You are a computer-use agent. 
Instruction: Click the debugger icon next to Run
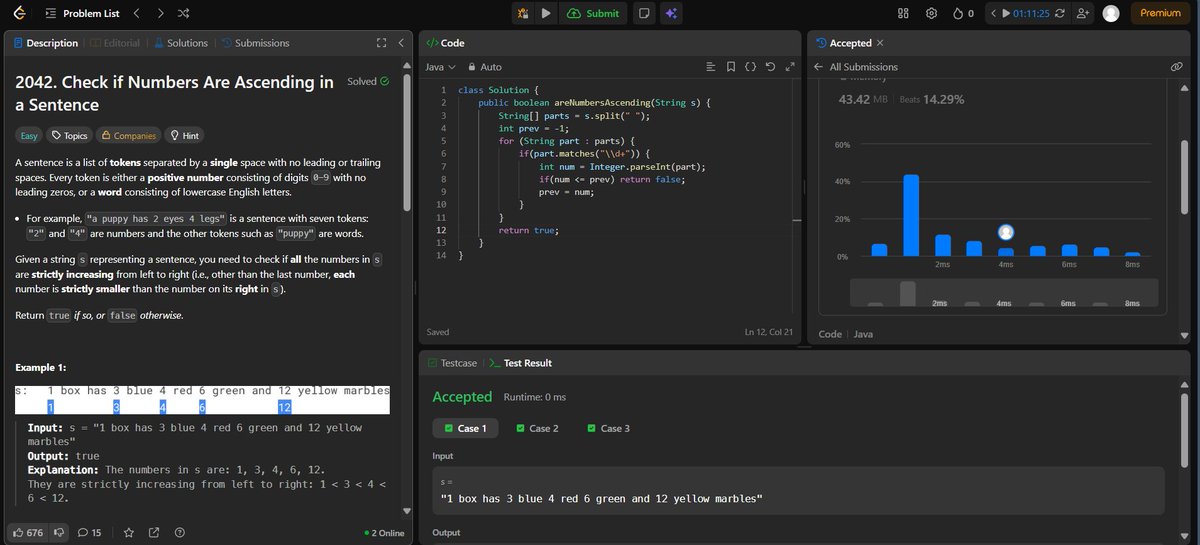click(x=523, y=13)
